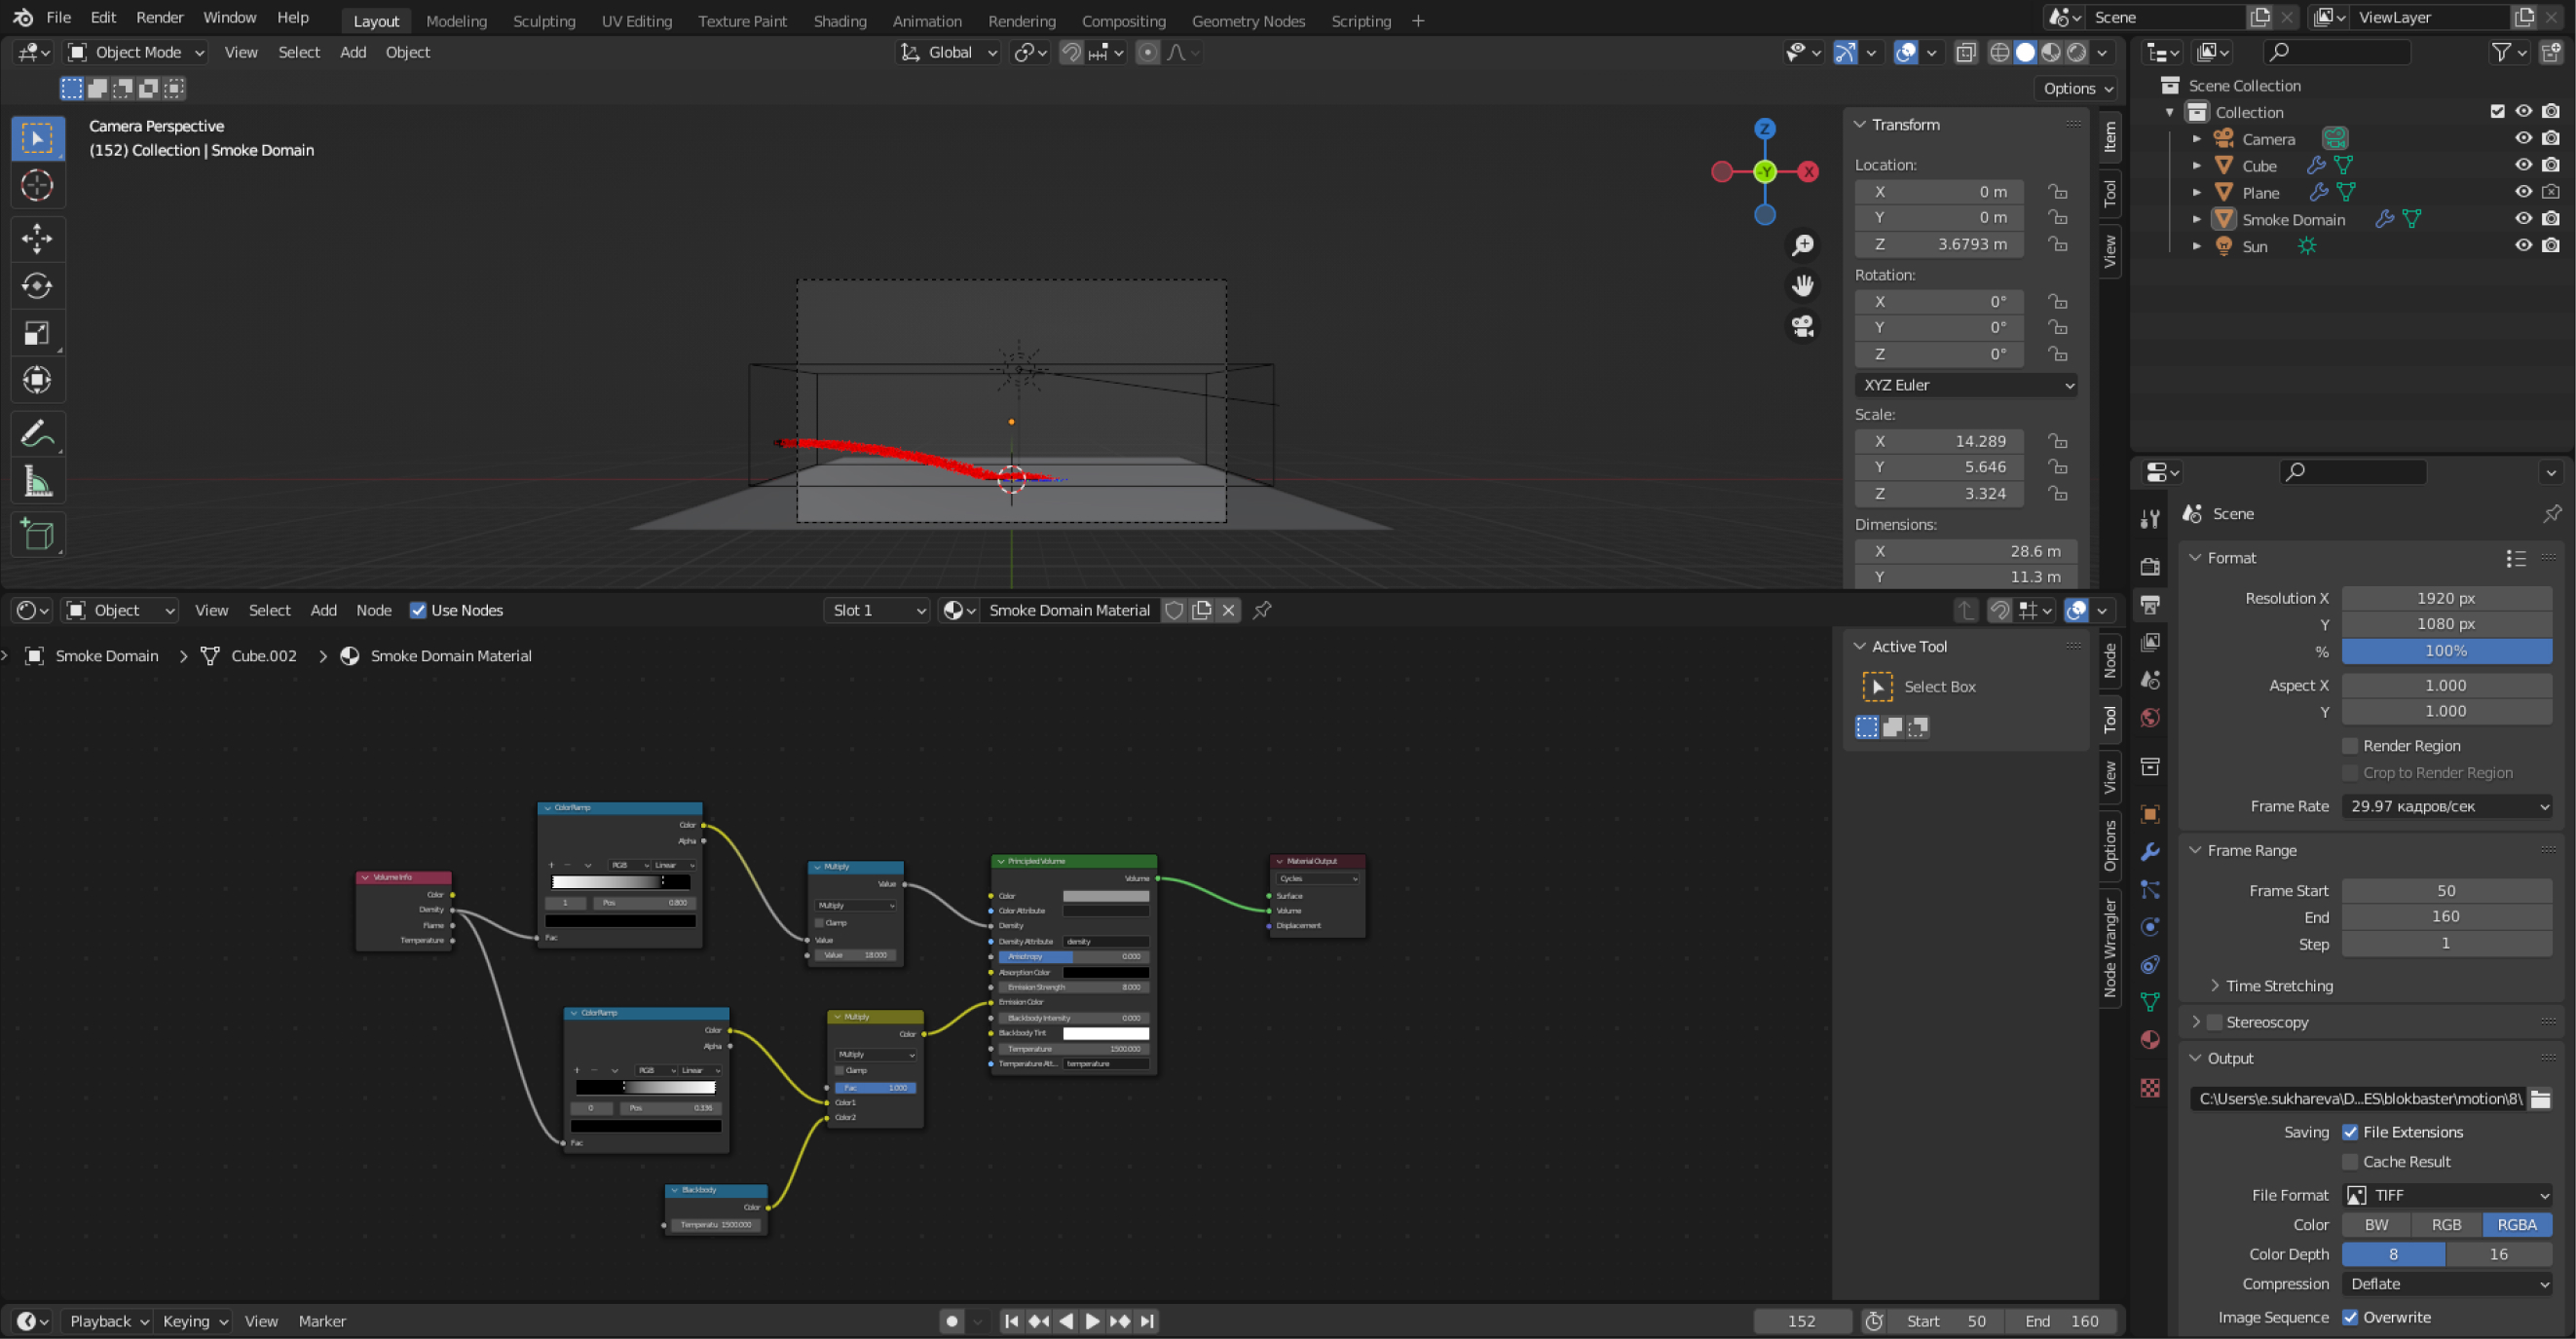Viewport: 2576px width, 1339px height.
Task: Open the Frame Rate dropdown
Action: 2446,806
